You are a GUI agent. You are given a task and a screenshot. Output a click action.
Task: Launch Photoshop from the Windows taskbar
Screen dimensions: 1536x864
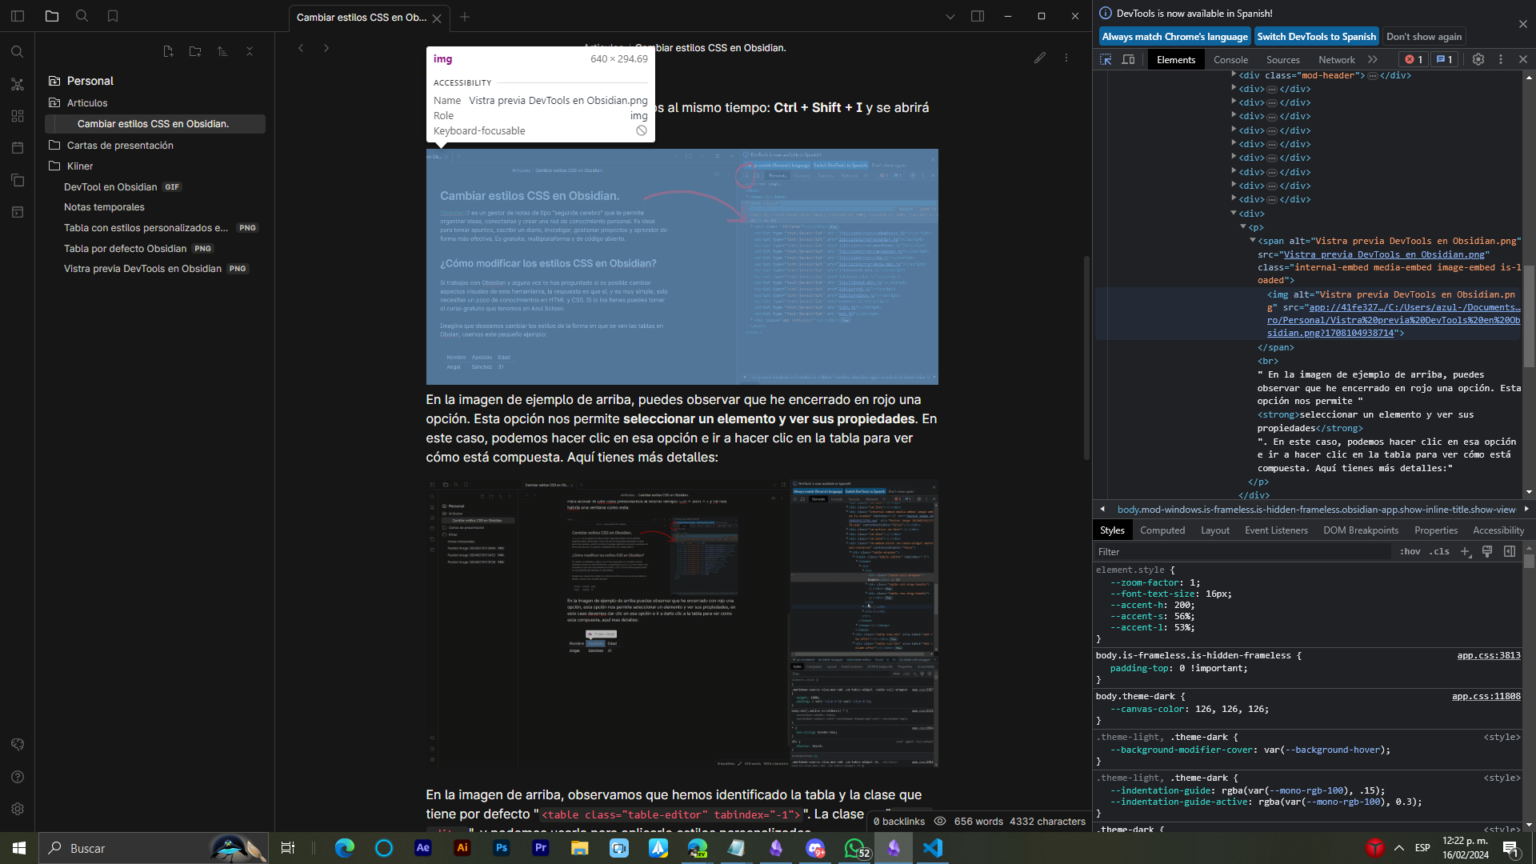point(501,848)
